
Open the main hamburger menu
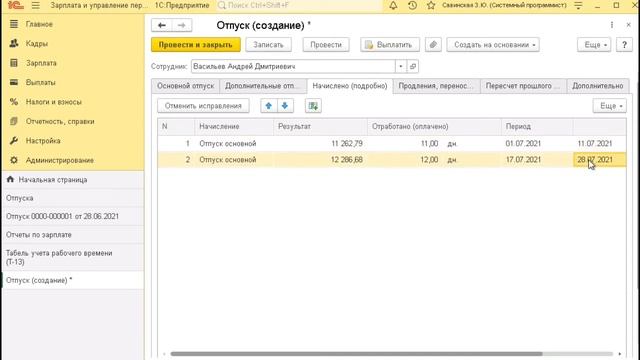[36, 5]
